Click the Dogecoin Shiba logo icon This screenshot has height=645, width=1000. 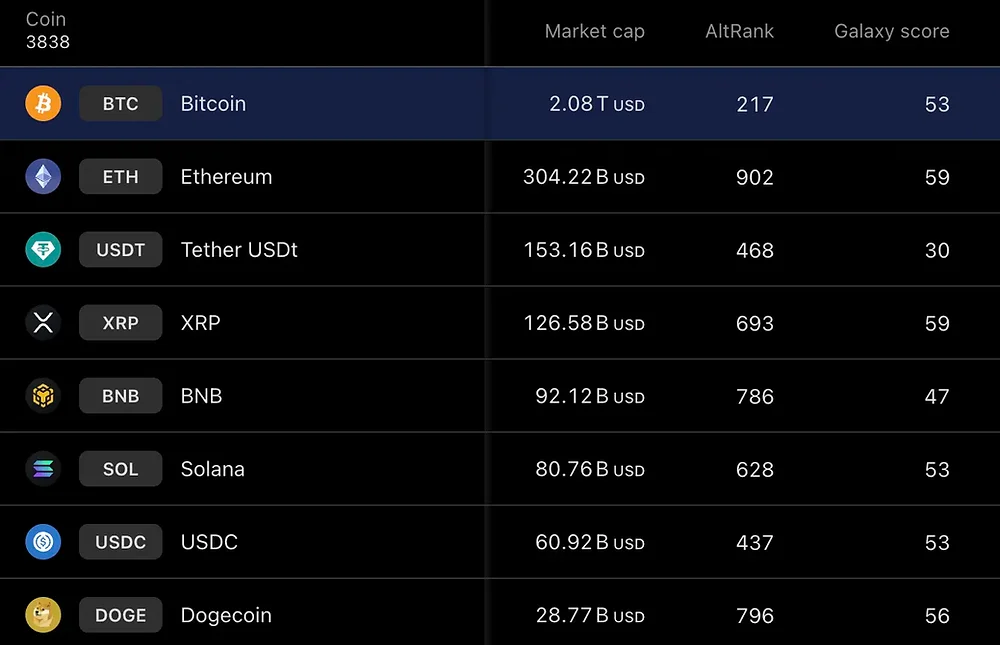pos(42,614)
